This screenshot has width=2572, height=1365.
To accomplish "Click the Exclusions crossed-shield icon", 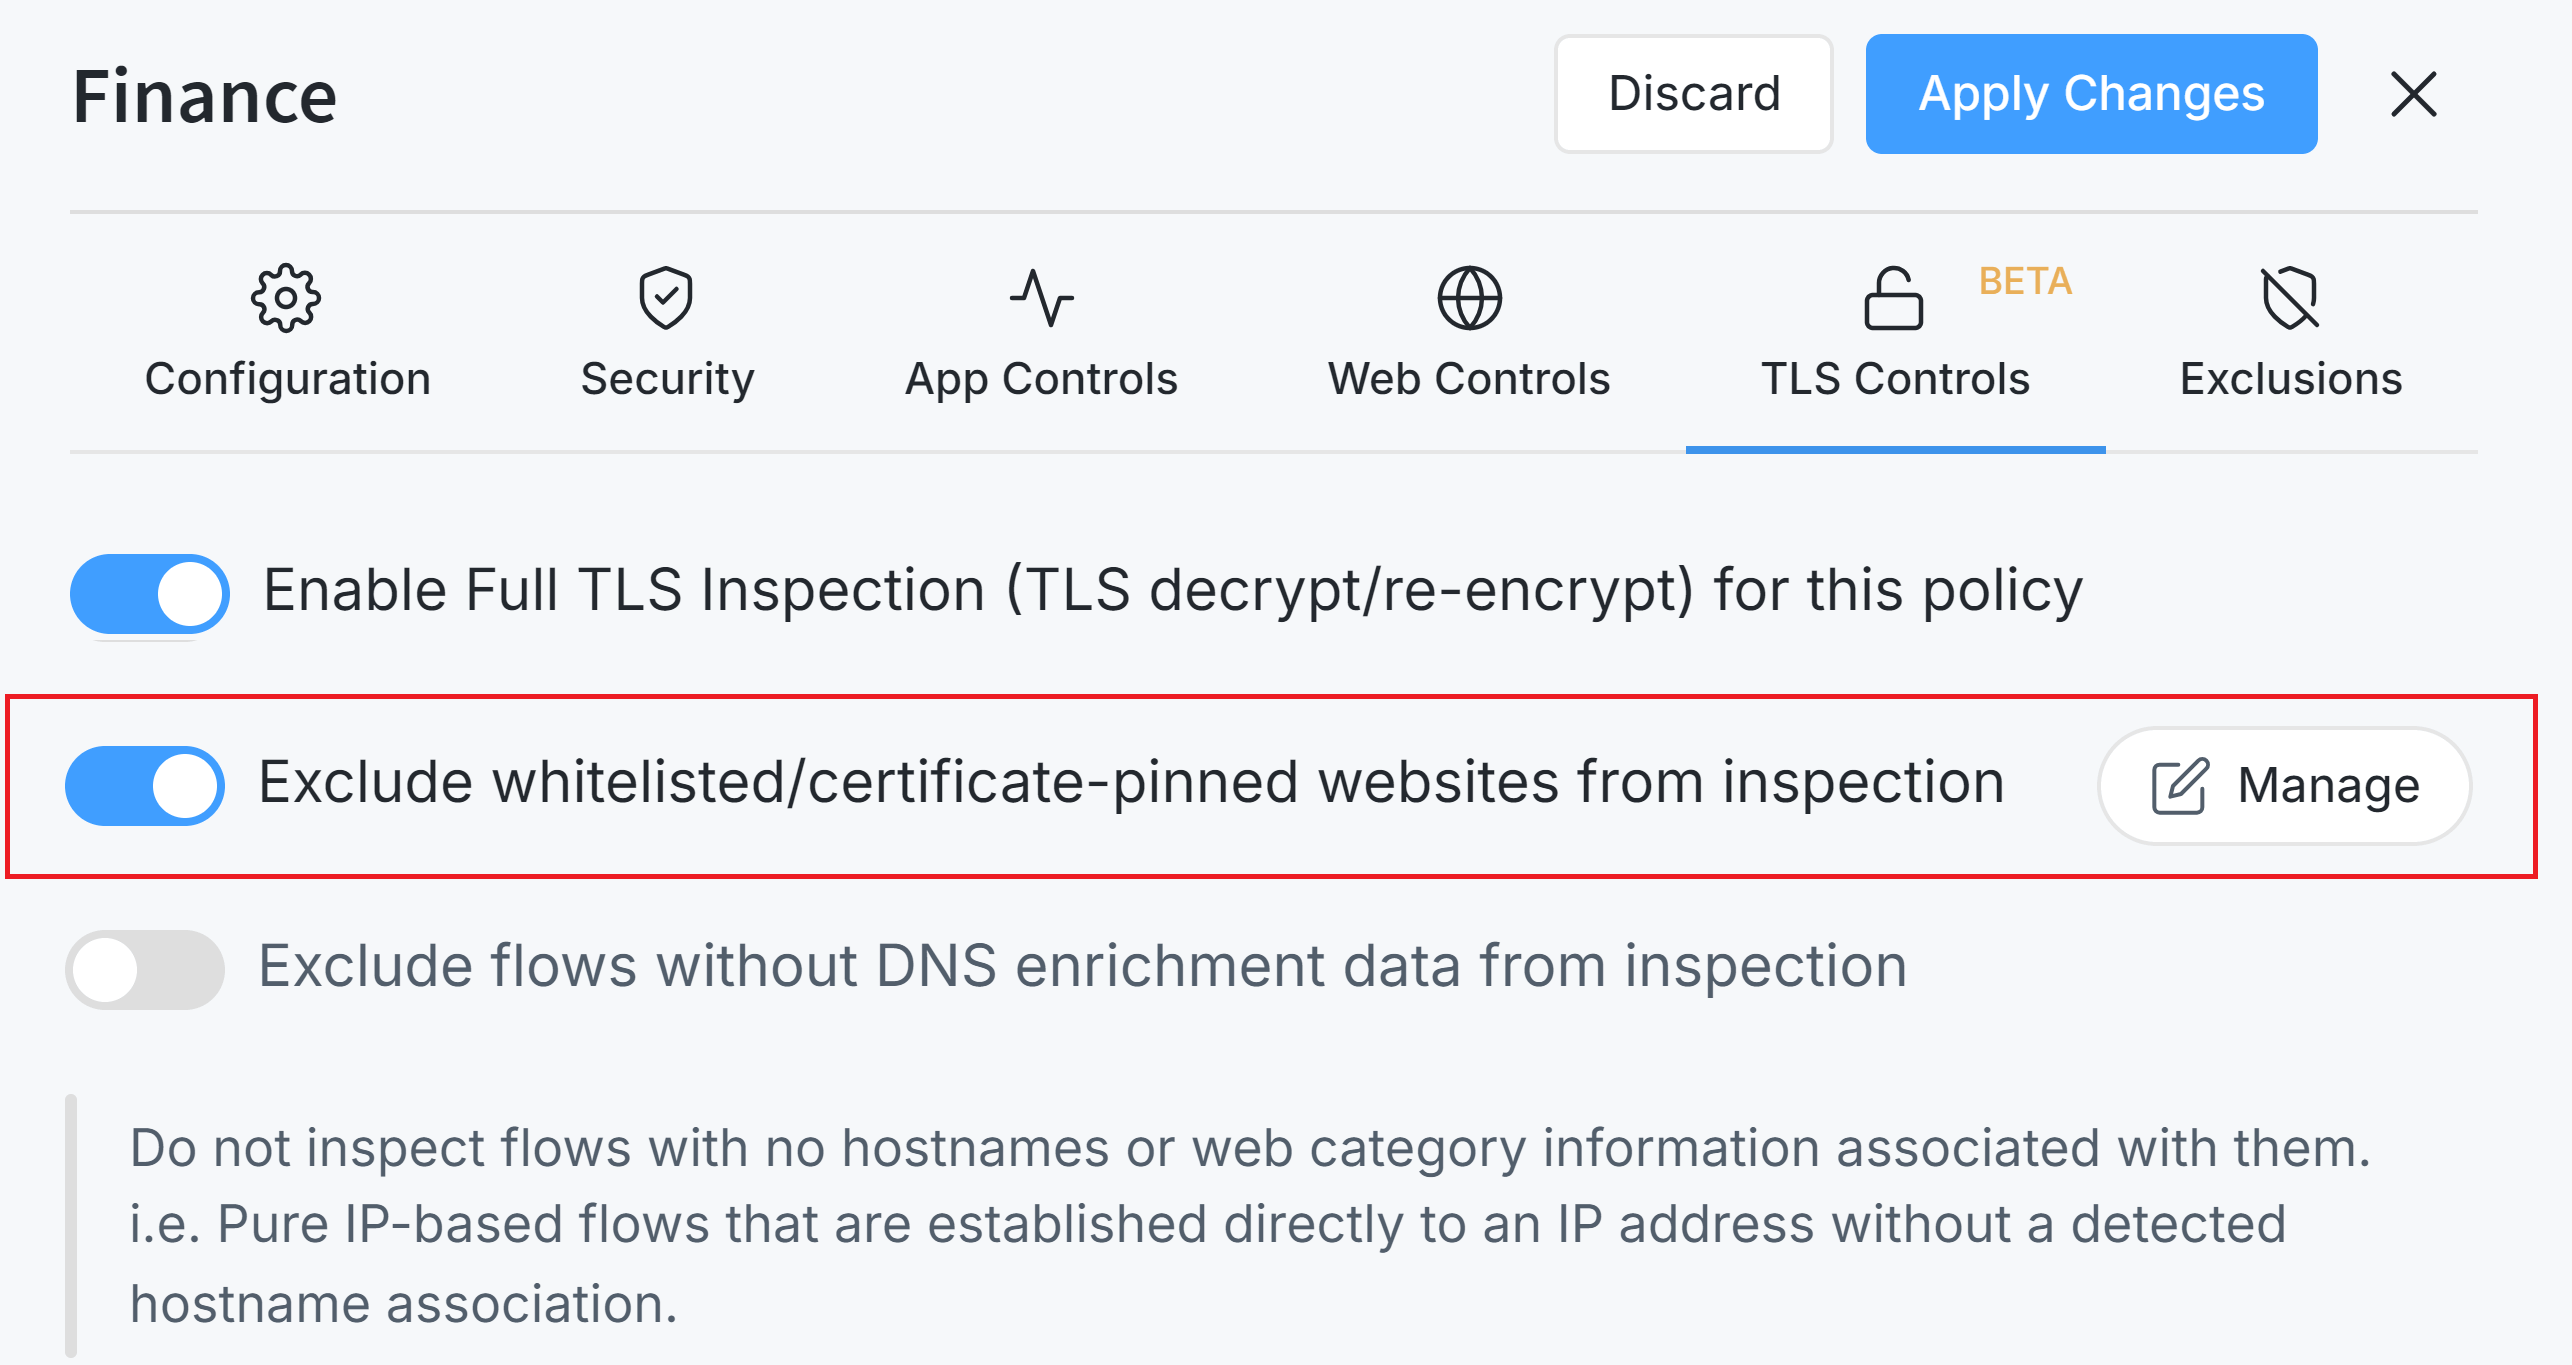I will (2290, 298).
